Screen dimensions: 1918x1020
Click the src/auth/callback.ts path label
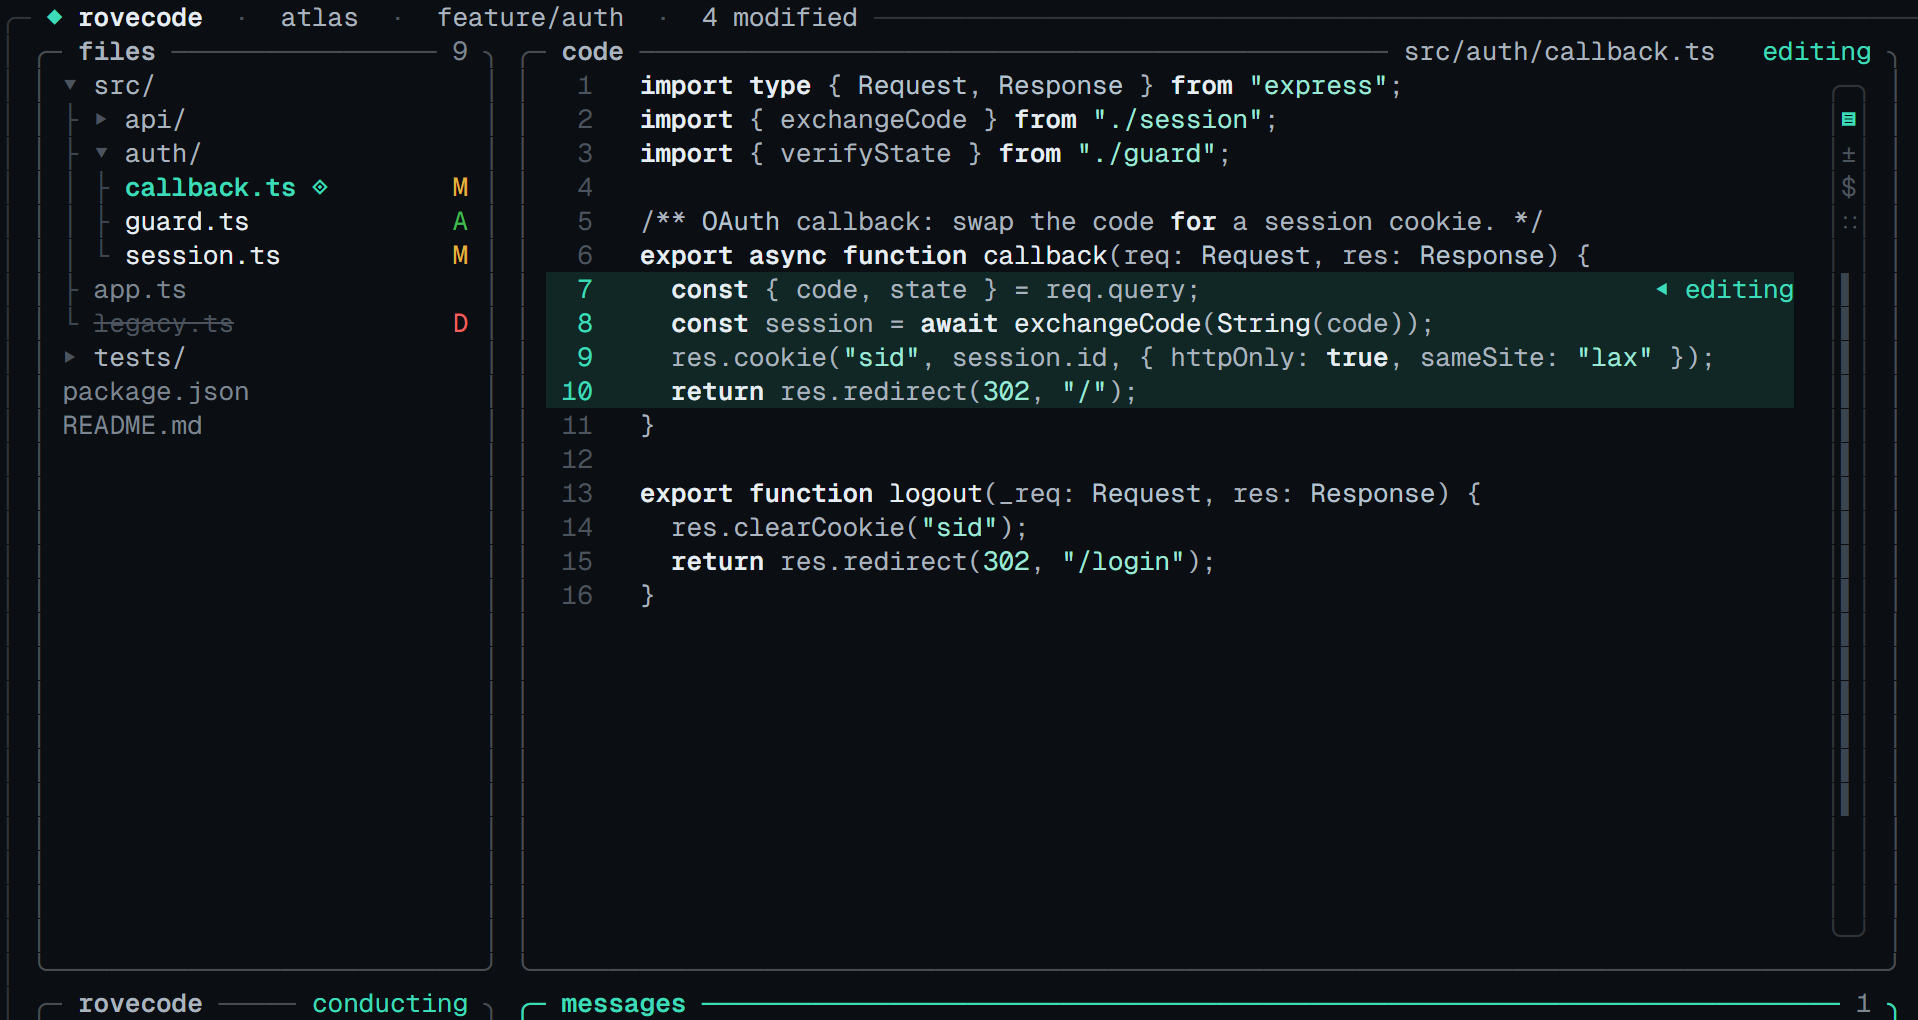pos(1559,51)
